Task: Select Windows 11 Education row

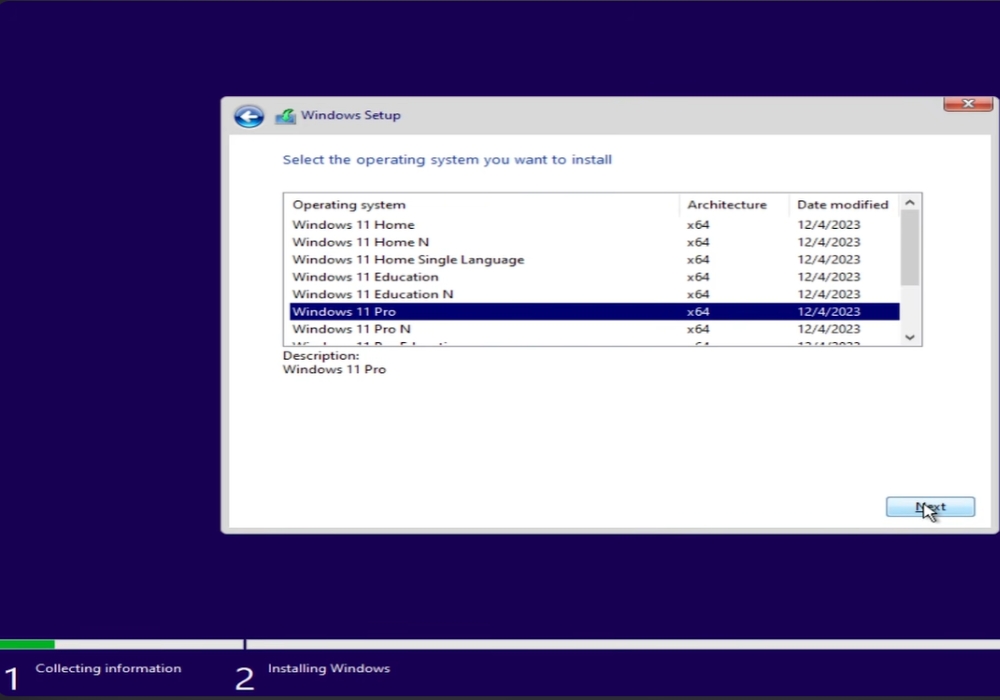Action: tap(594, 277)
